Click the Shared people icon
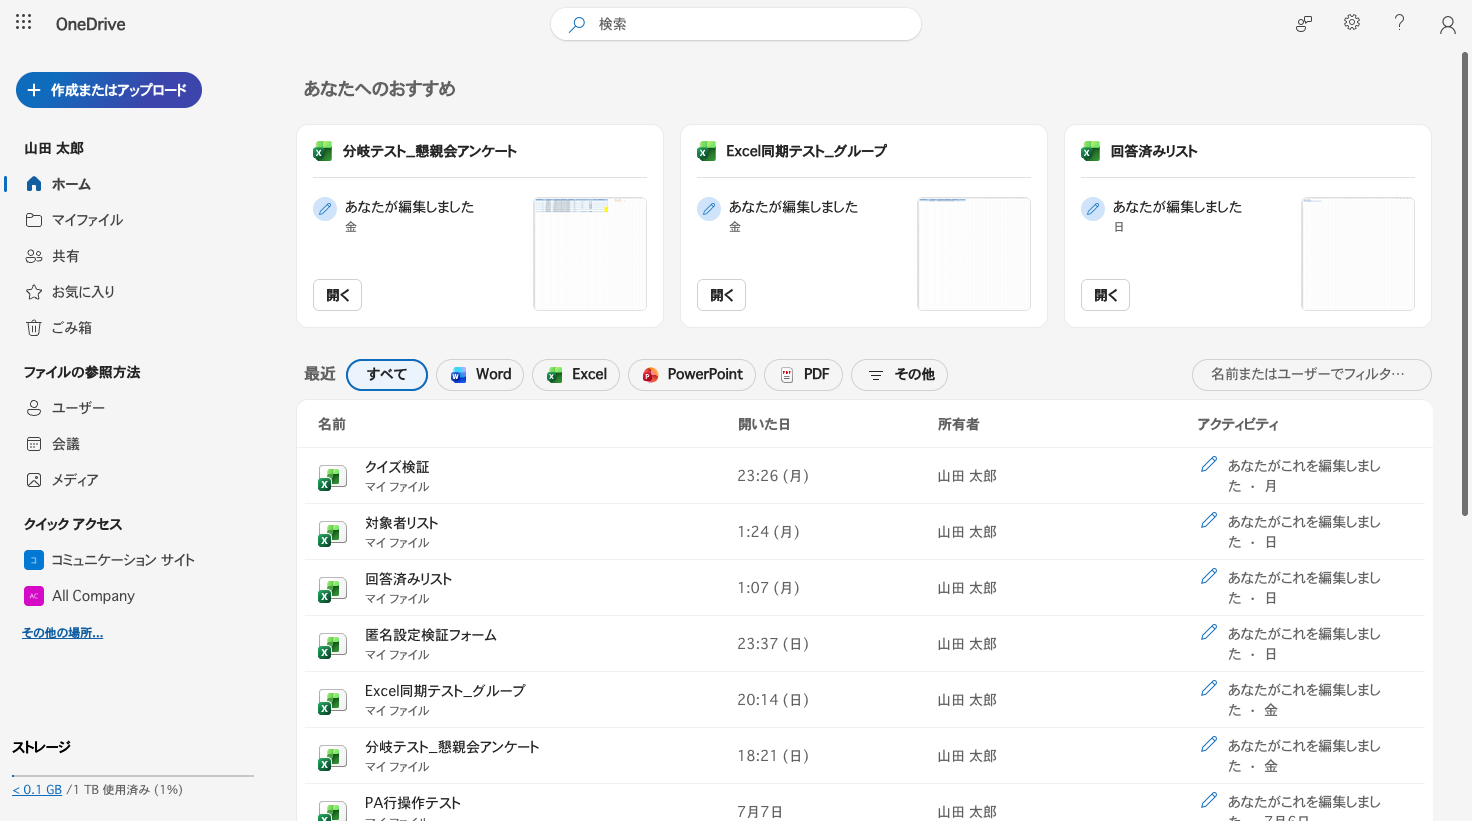The height and width of the screenshot is (821, 1472). (x=34, y=256)
